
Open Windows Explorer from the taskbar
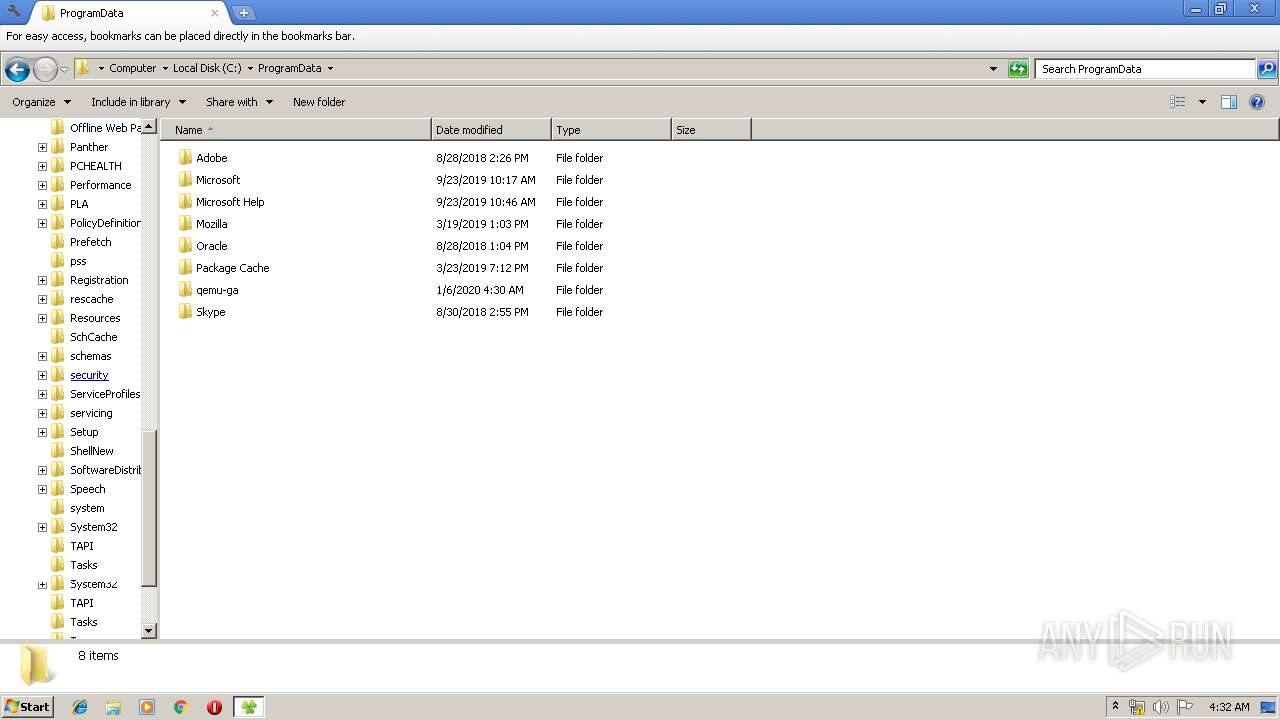[113, 707]
